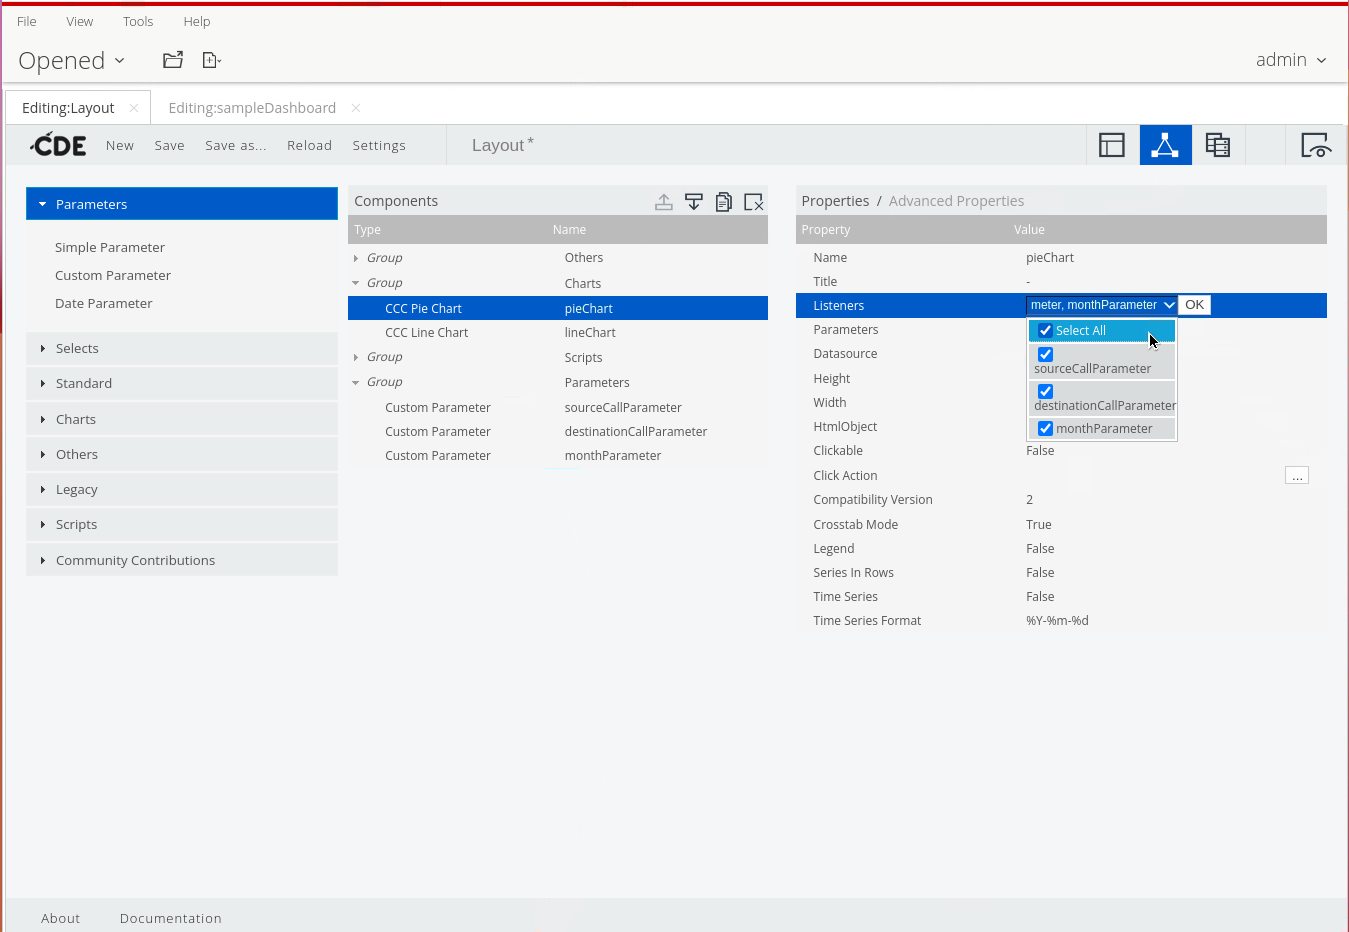Uncheck the sourceCallParameter listener checkbox
Image resolution: width=1349 pixels, height=932 pixels.
tap(1045, 355)
